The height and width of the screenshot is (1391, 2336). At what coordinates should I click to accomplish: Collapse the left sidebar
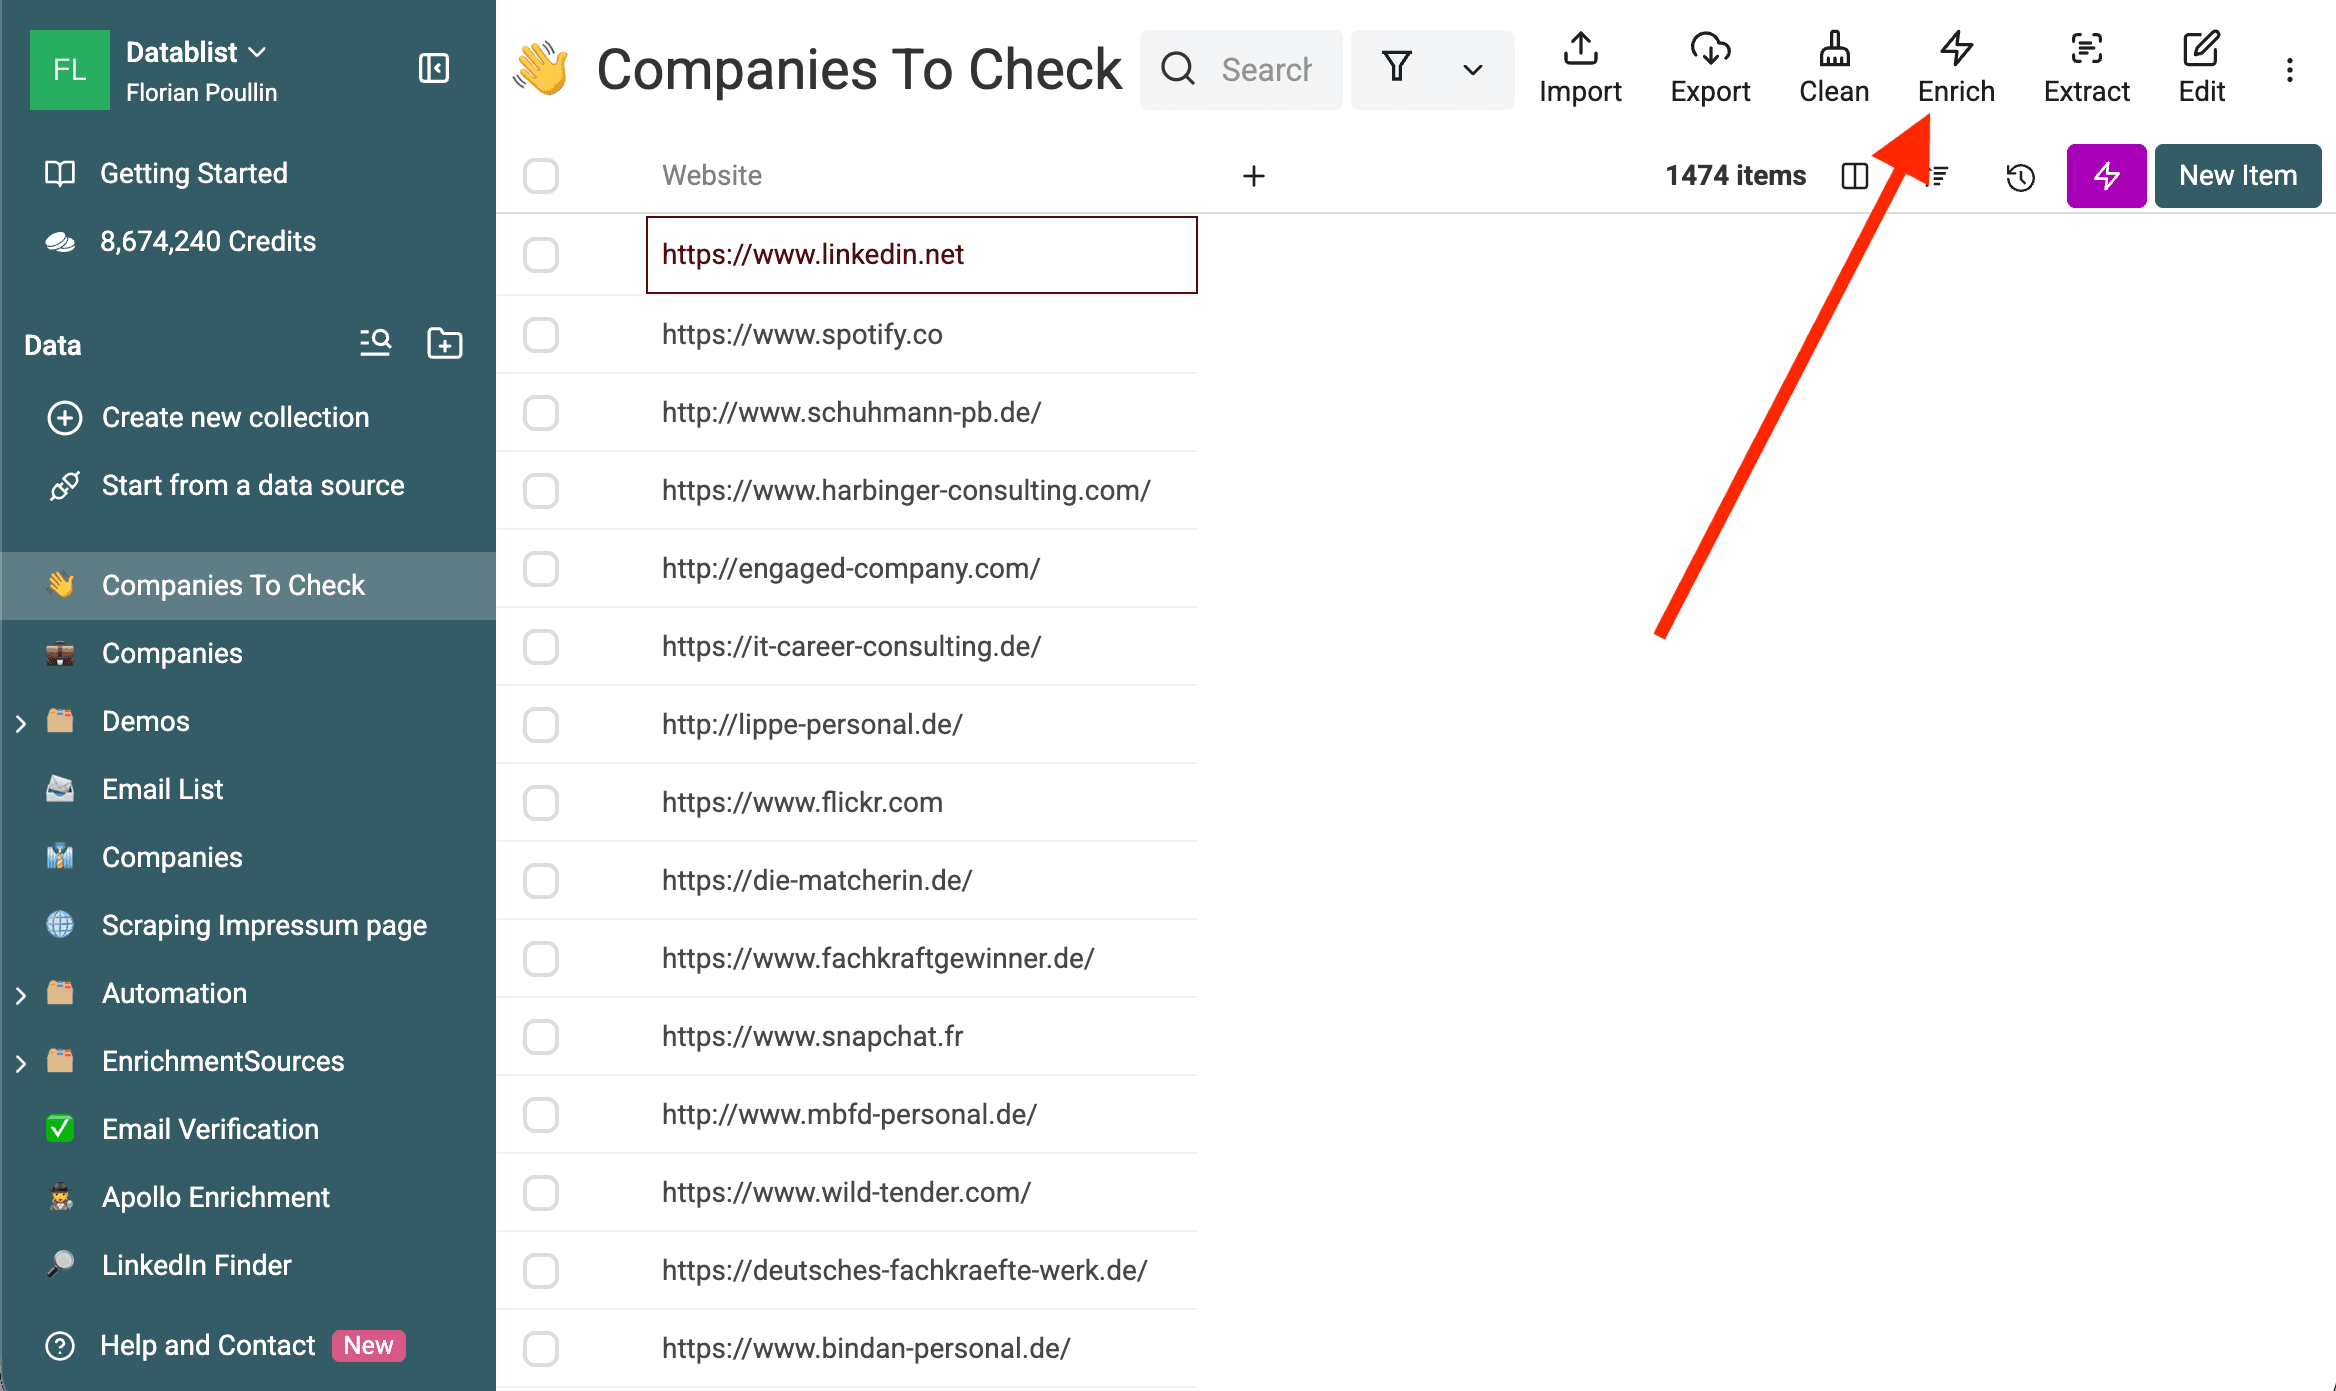434,69
